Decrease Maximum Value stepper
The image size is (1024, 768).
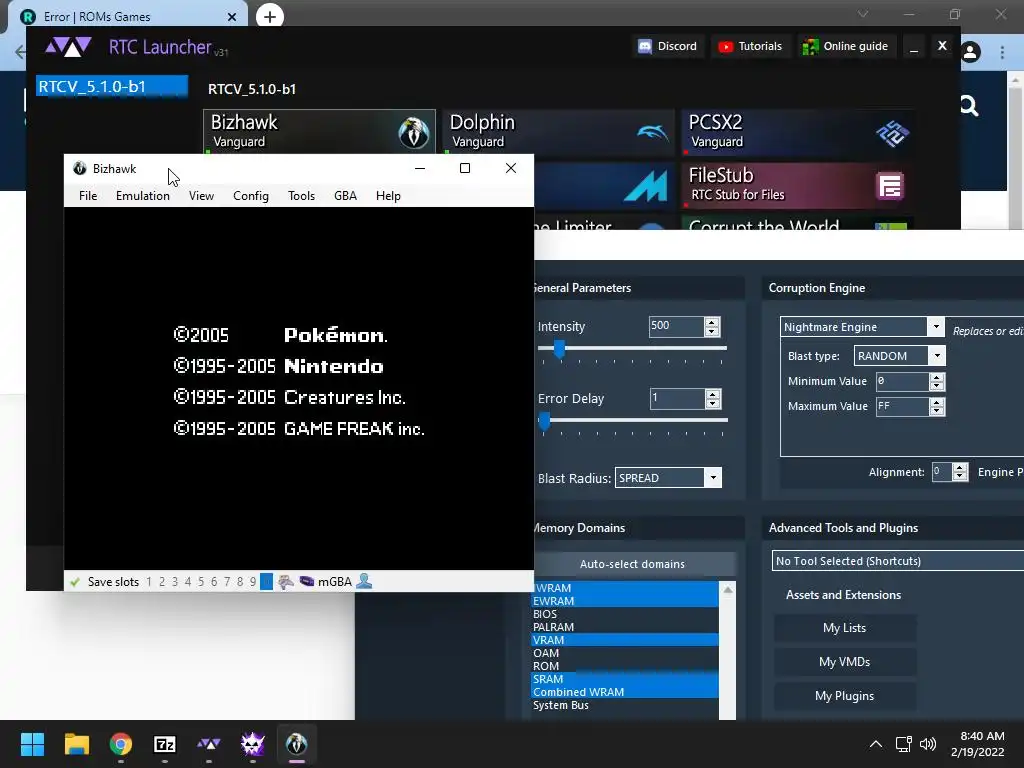click(x=936, y=411)
